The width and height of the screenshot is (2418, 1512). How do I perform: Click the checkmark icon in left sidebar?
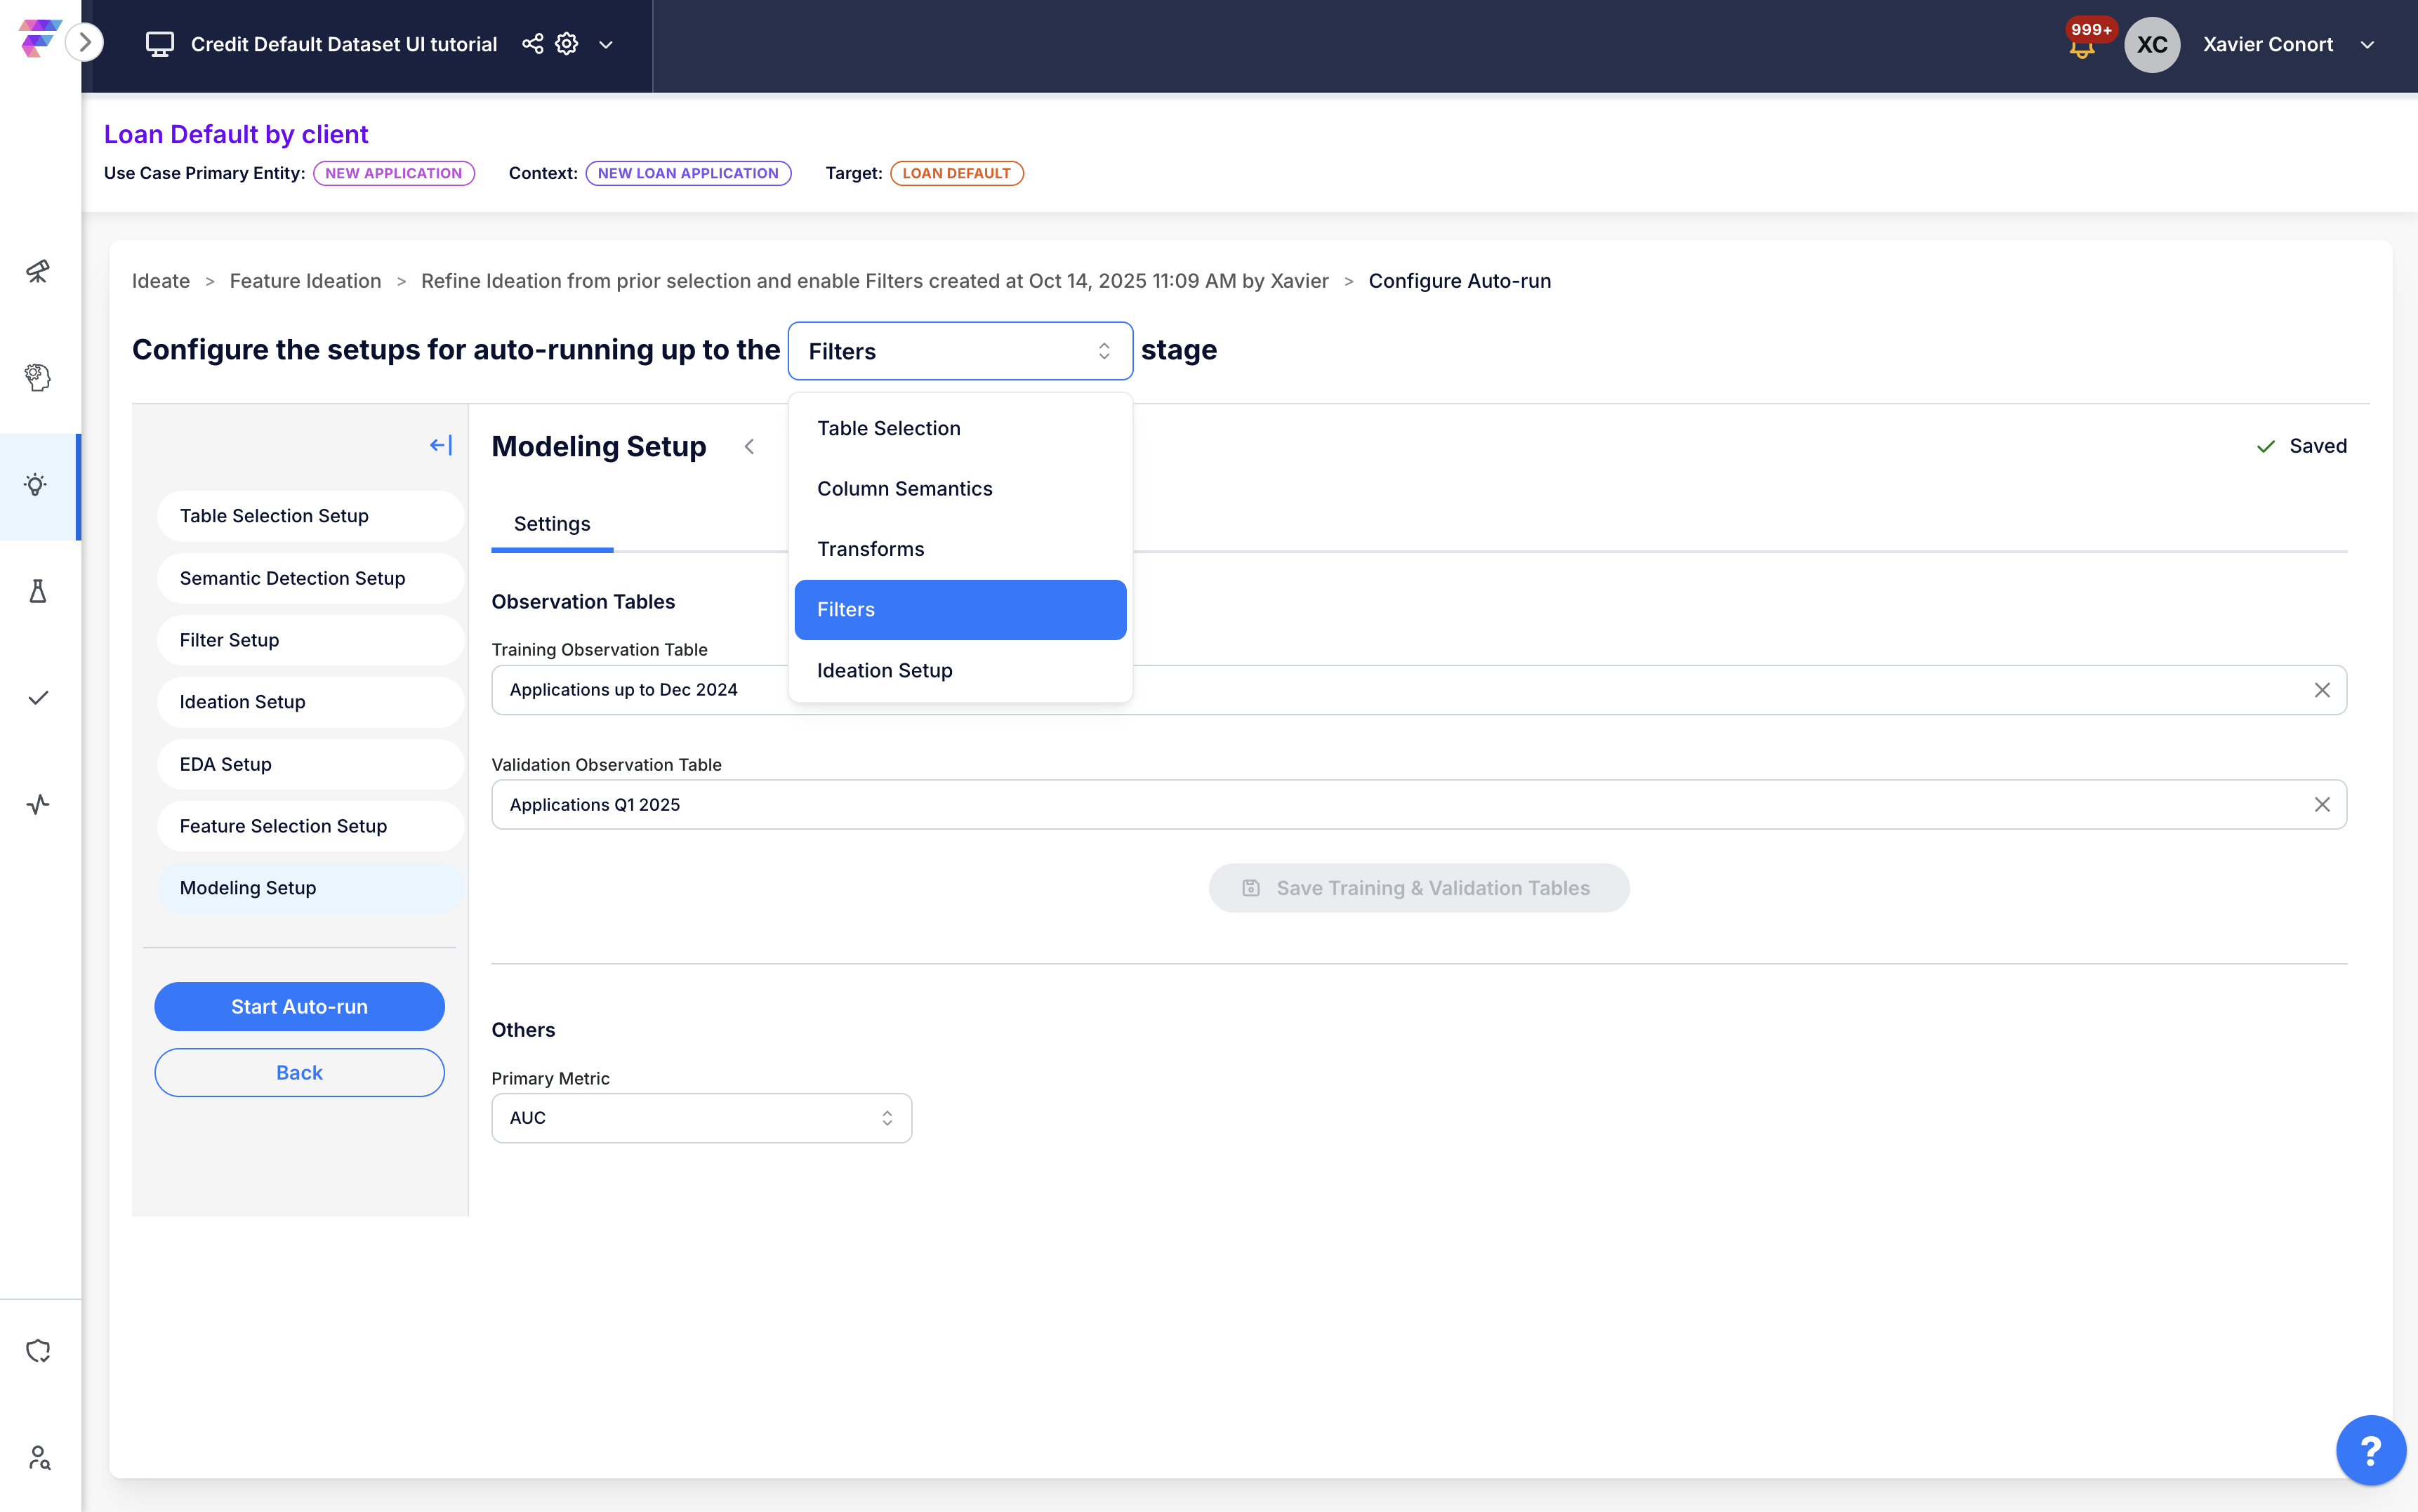(38, 698)
